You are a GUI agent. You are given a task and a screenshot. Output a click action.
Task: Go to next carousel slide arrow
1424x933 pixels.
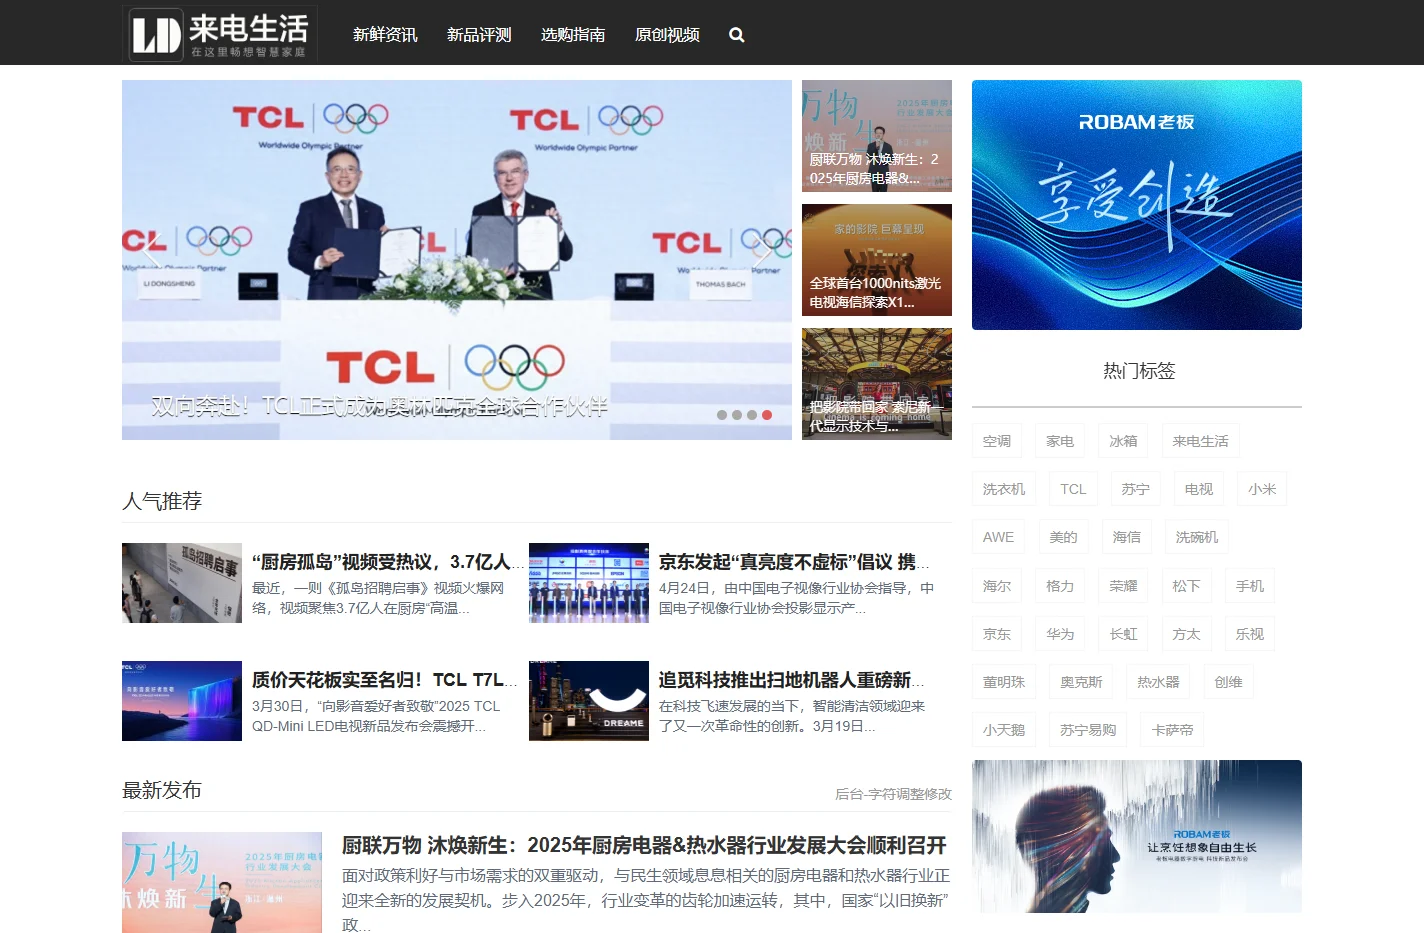[763, 252]
